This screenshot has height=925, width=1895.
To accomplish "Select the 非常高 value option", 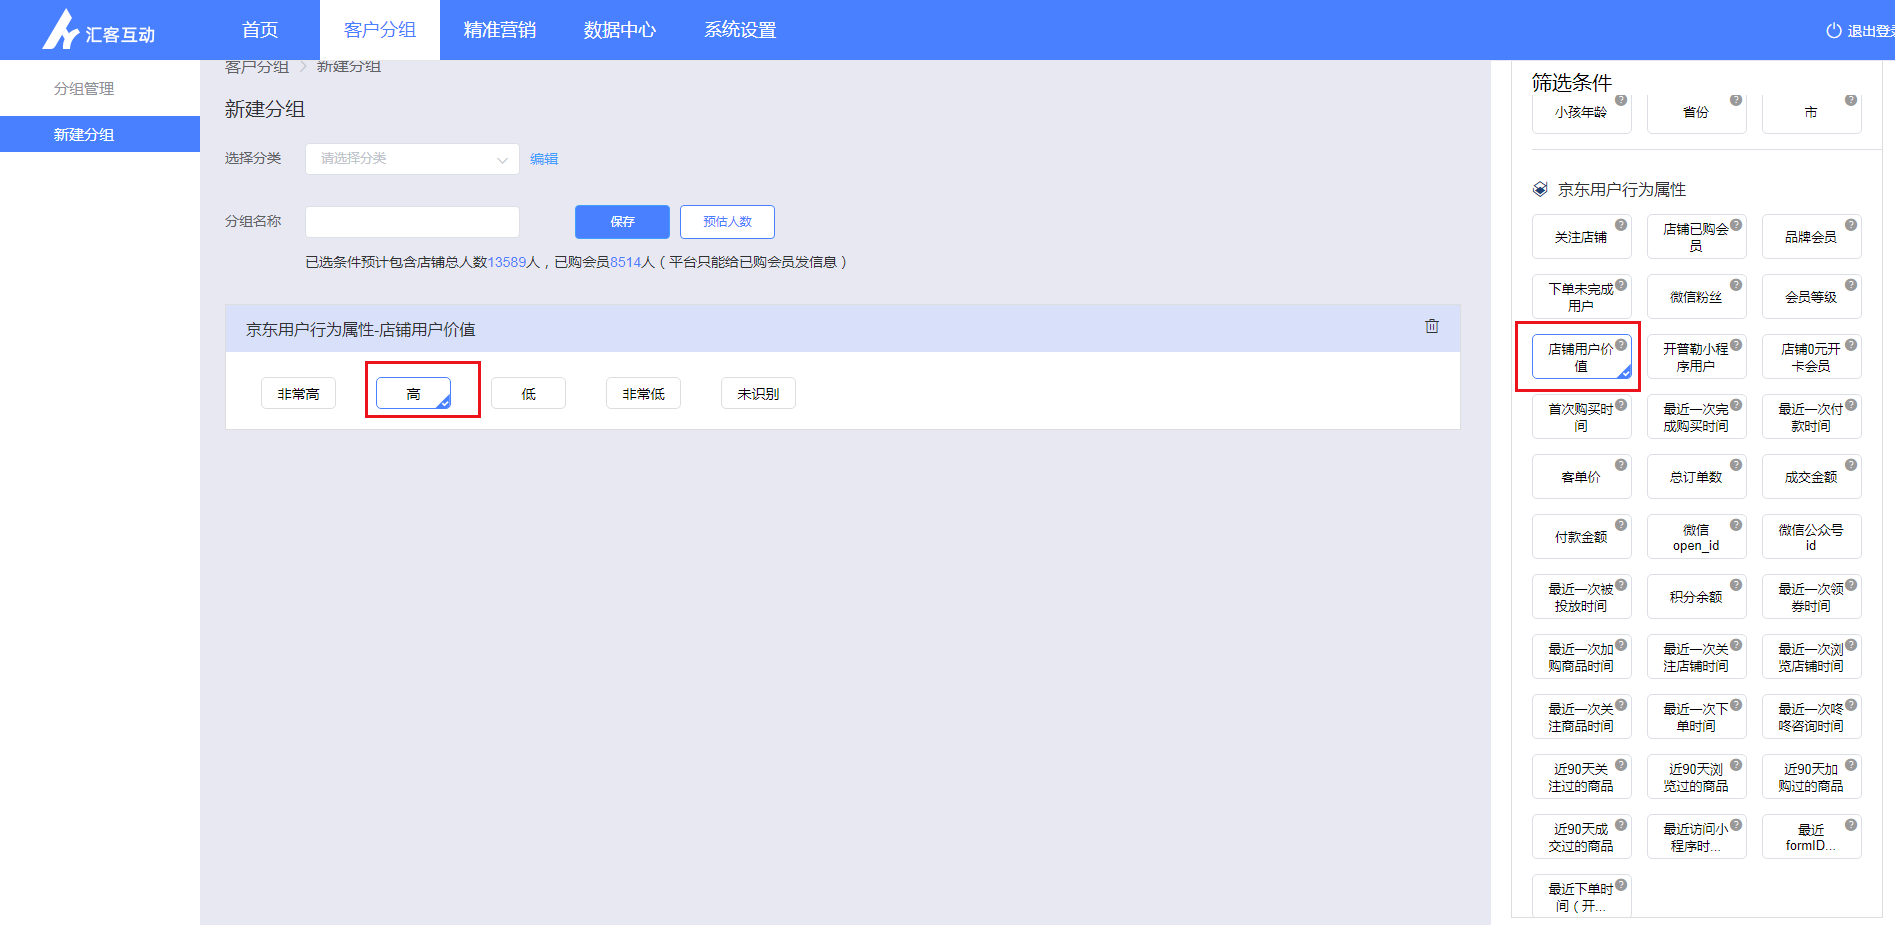I will click(298, 394).
